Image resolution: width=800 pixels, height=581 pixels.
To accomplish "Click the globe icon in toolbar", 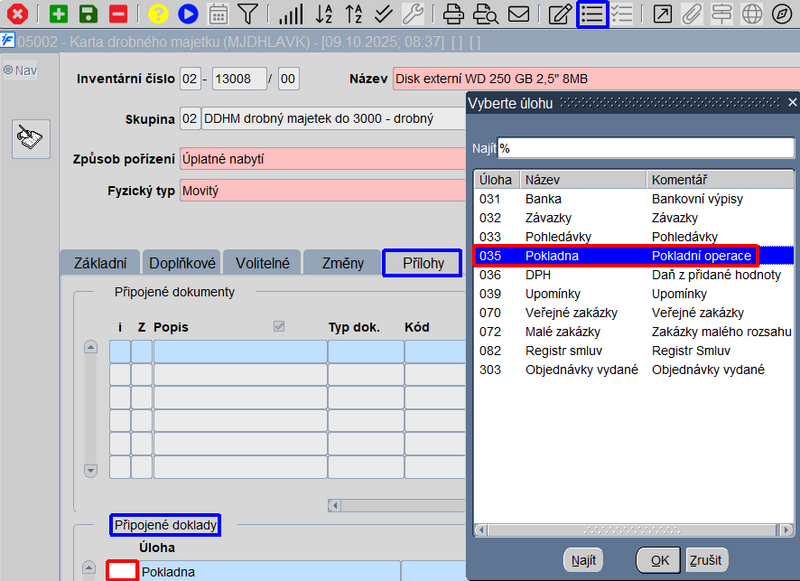I will (752, 14).
